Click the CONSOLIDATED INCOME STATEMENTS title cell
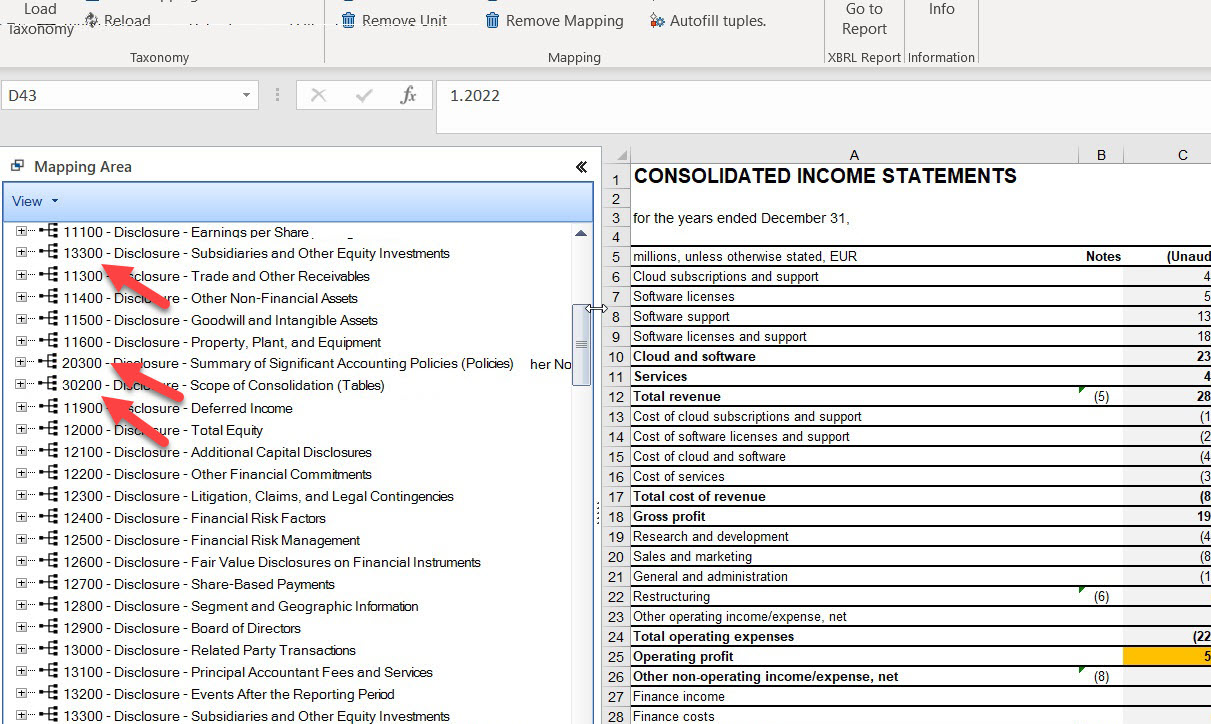The height and width of the screenshot is (724, 1211). (854, 177)
